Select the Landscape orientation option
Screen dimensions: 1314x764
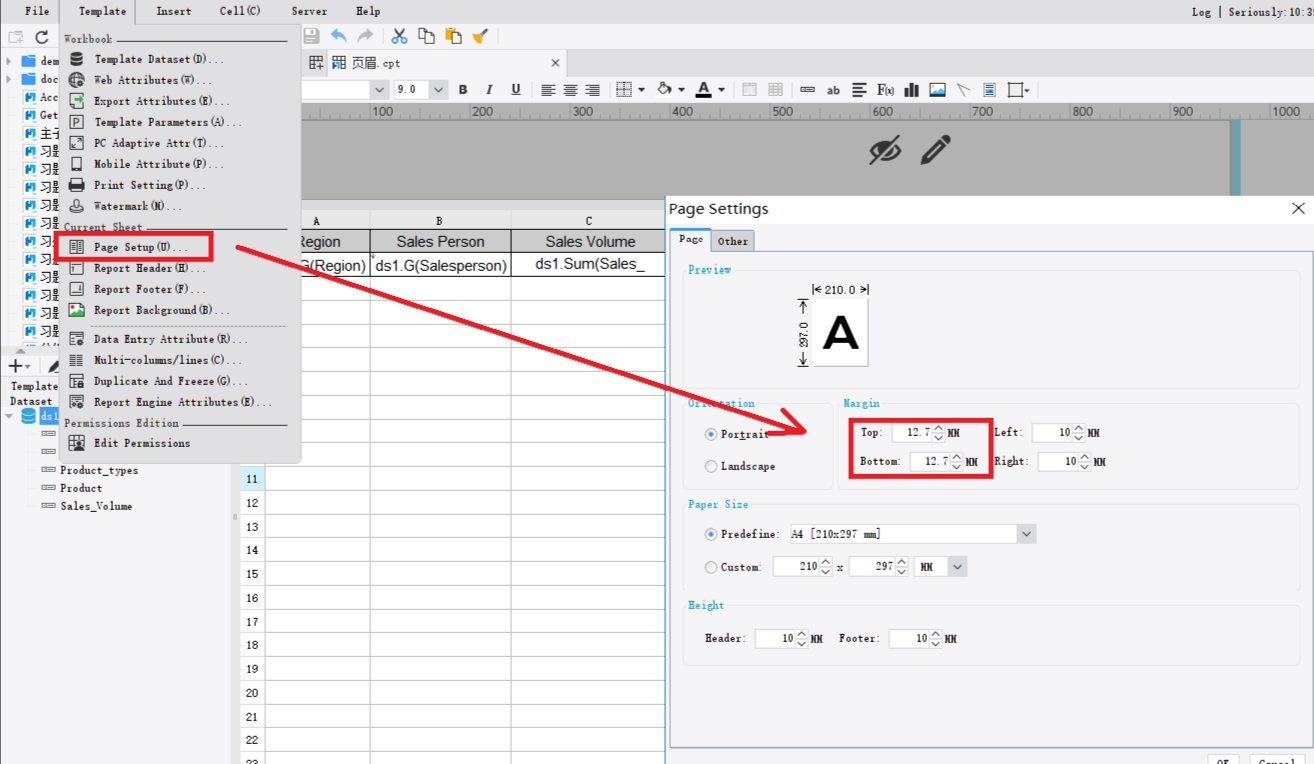(711, 466)
